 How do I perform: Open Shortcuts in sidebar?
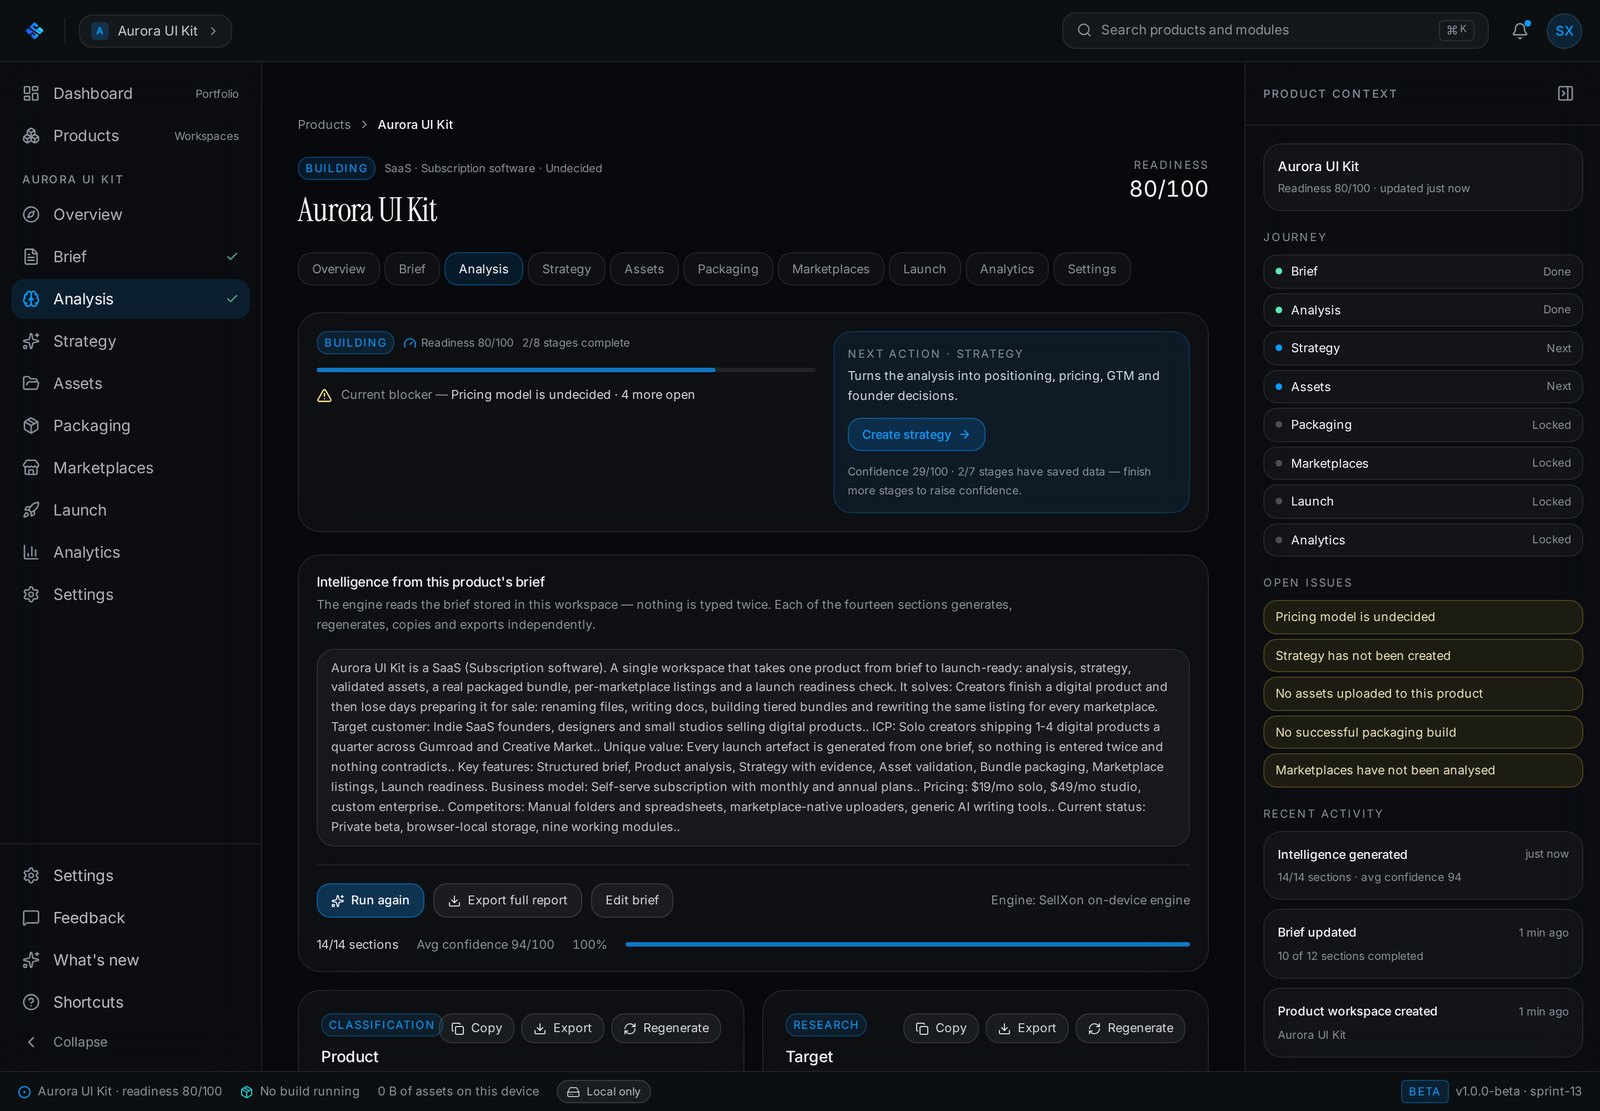click(x=131, y=1002)
